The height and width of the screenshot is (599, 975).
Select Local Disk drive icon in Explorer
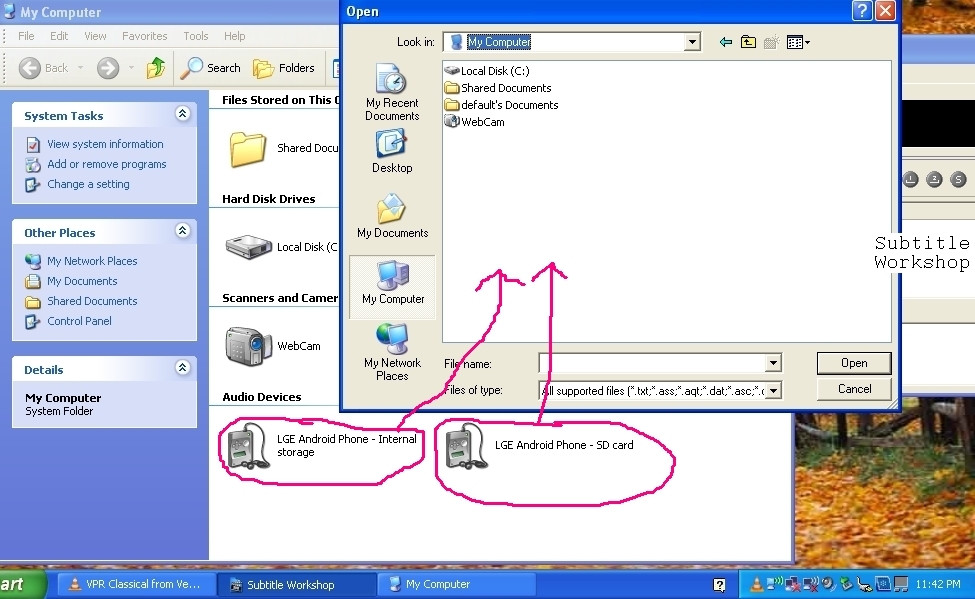pos(249,247)
